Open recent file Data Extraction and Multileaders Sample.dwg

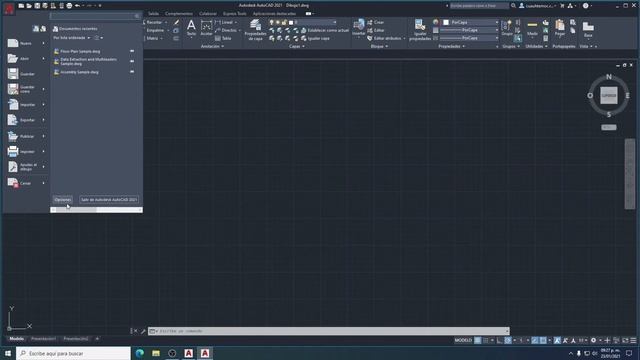point(88,61)
